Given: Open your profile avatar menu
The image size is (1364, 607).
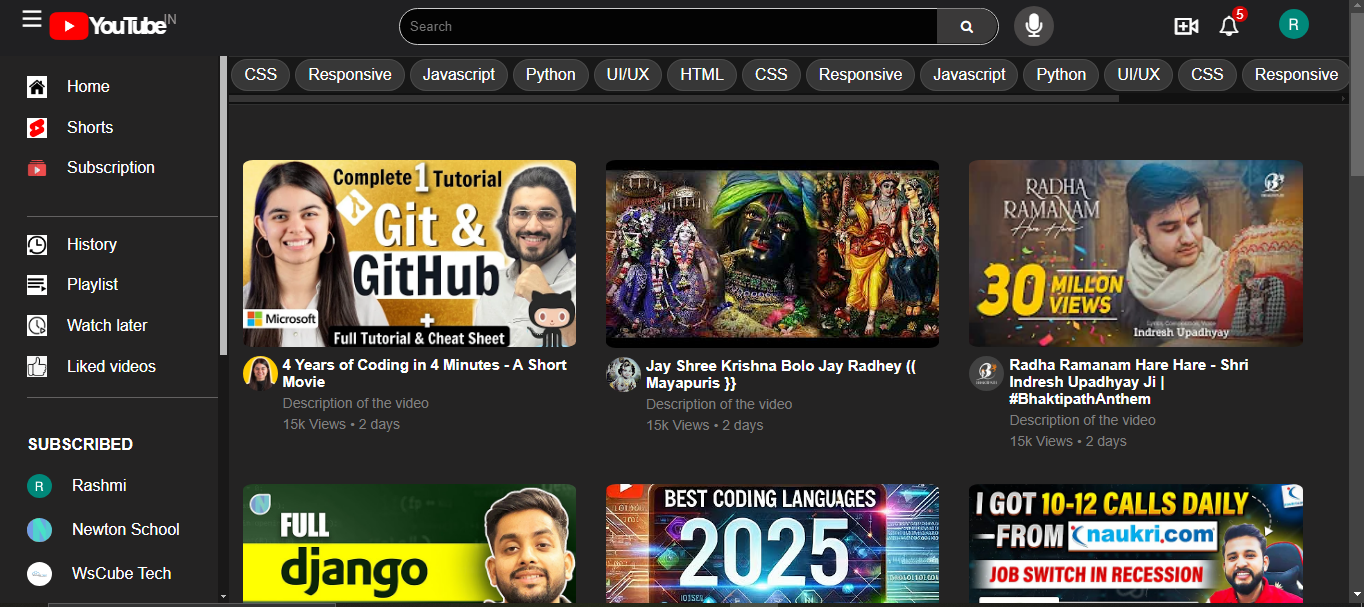Looking at the screenshot, I should 1293,22.
